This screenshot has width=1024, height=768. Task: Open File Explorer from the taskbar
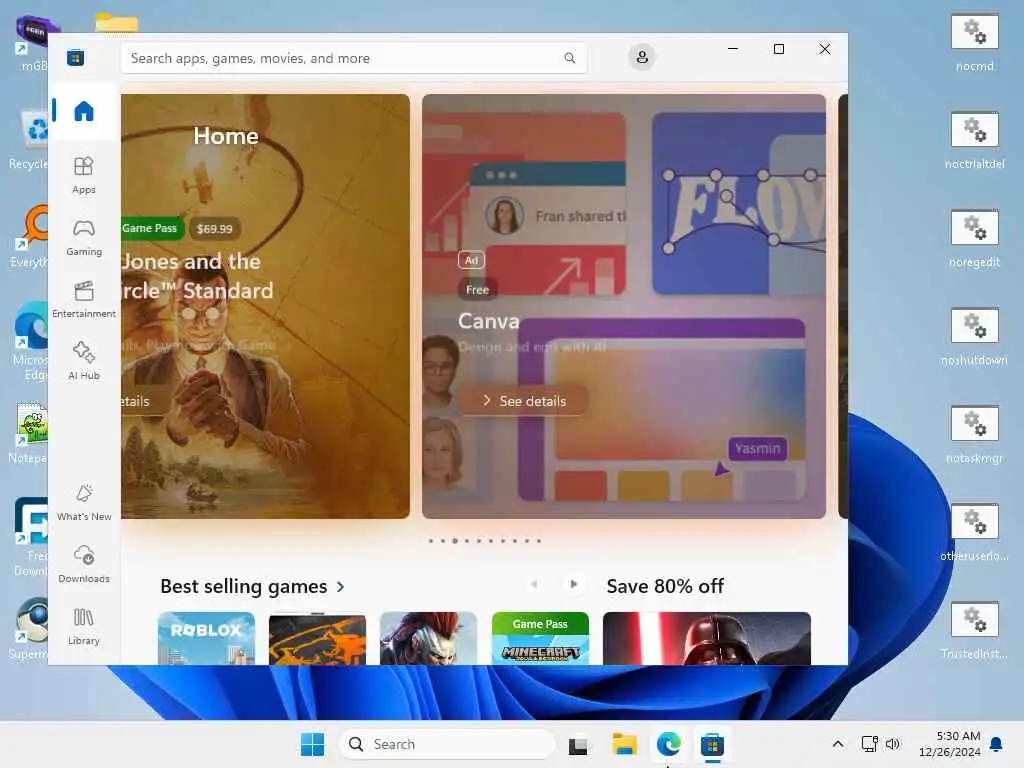pyautogui.click(x=624, y=744)
